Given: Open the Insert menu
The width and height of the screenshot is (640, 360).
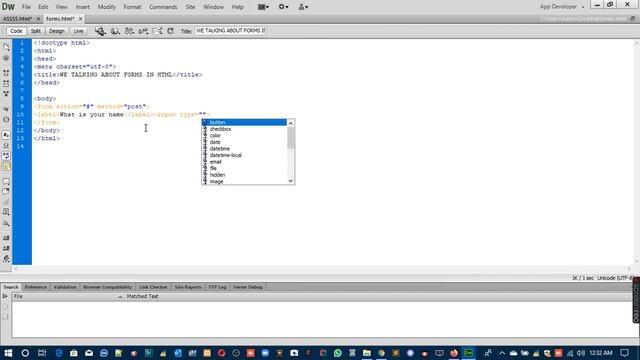Looking at the screenshot, I should [82, 7].
